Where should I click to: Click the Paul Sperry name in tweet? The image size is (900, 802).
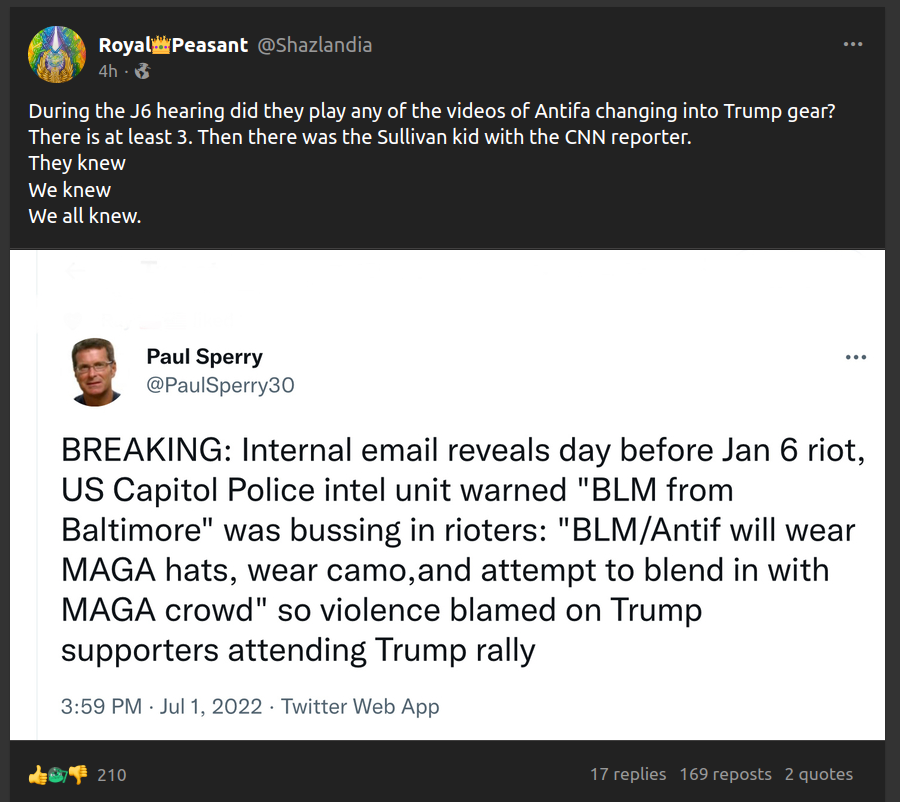coord(204,357)
